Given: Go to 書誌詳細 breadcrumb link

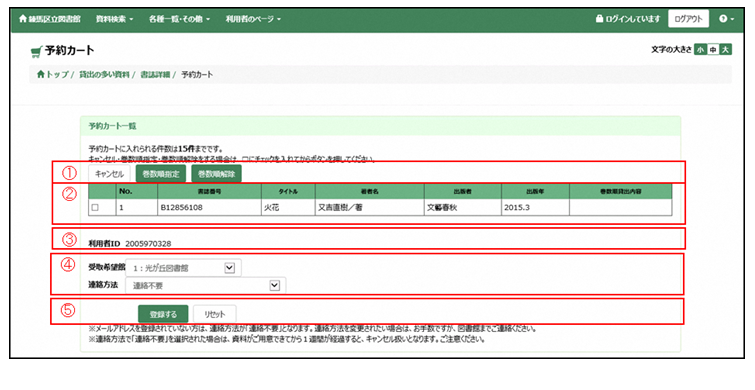Looking at the screenshot, I should tap(155, 75).
